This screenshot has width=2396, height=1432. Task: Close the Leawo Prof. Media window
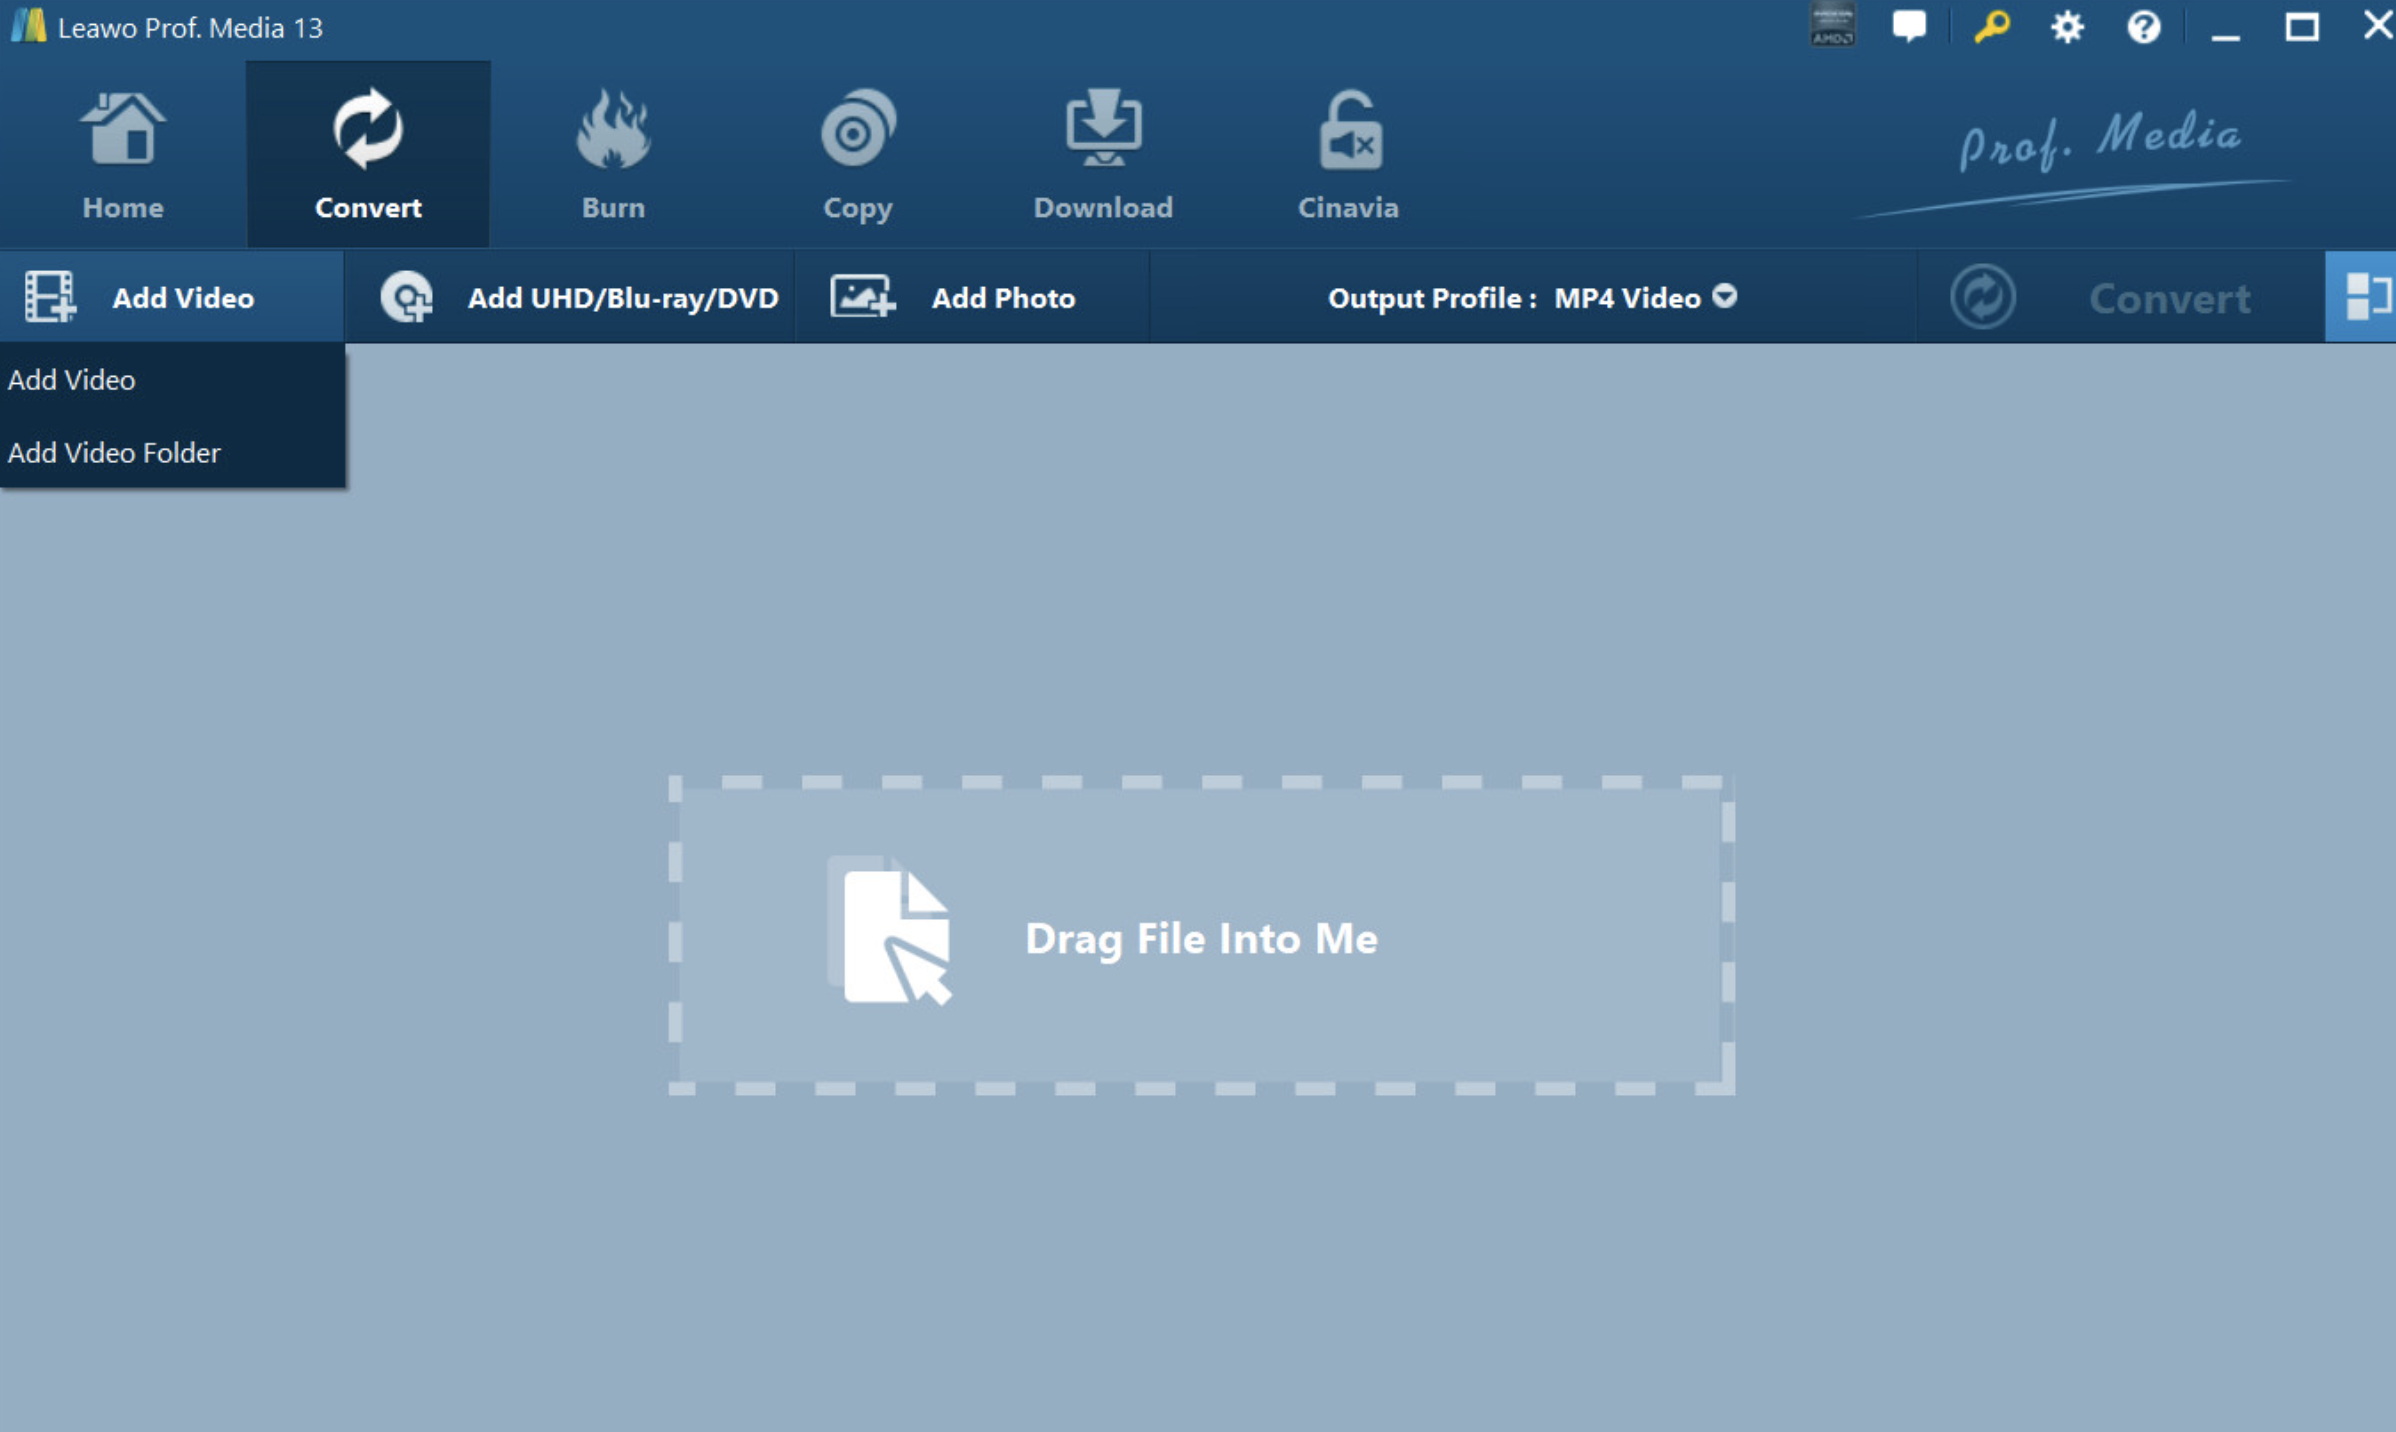[2378, 25]
